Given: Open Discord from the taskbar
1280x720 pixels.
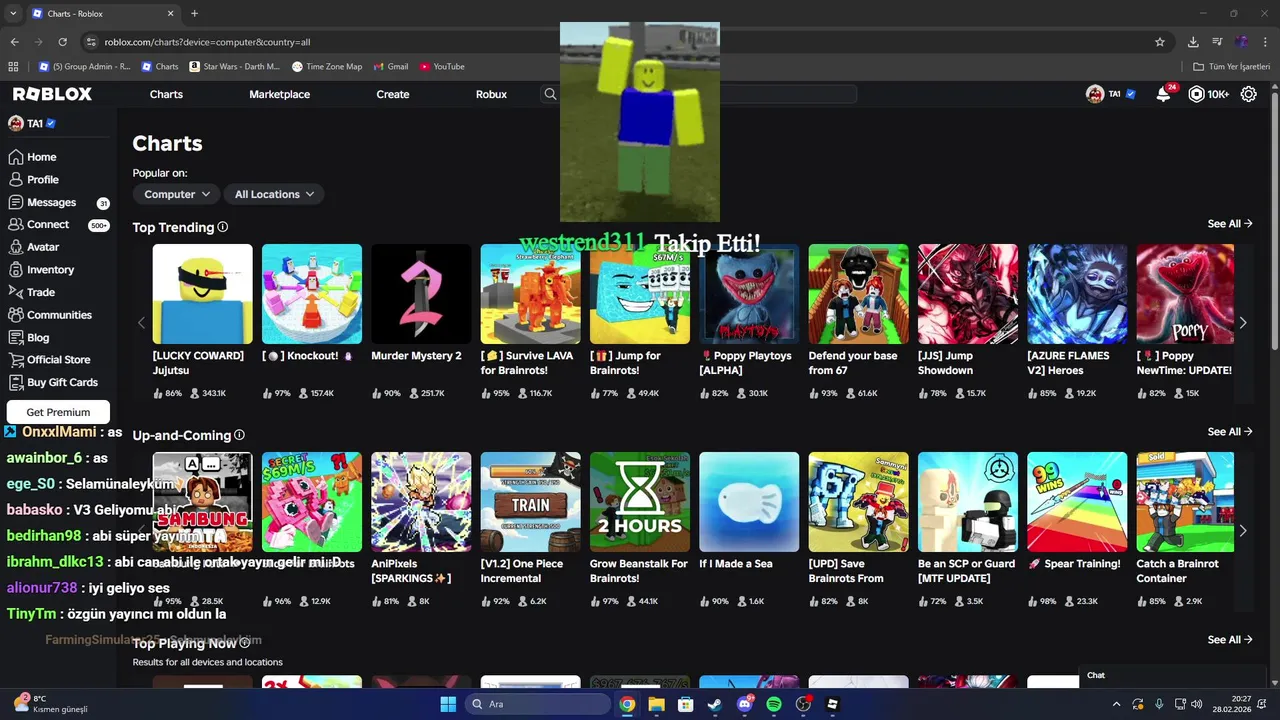Looking at the screenshot, I should pos(745,704).
